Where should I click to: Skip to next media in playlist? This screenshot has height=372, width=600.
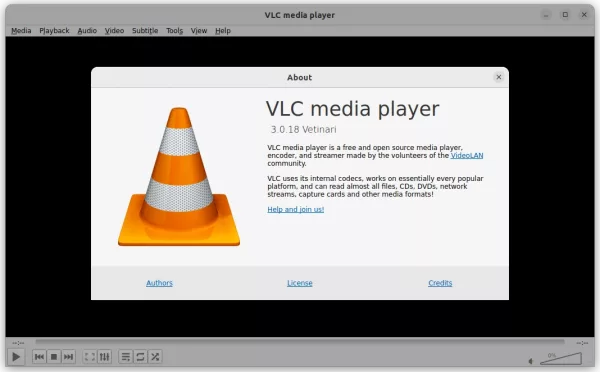[68, 357]
